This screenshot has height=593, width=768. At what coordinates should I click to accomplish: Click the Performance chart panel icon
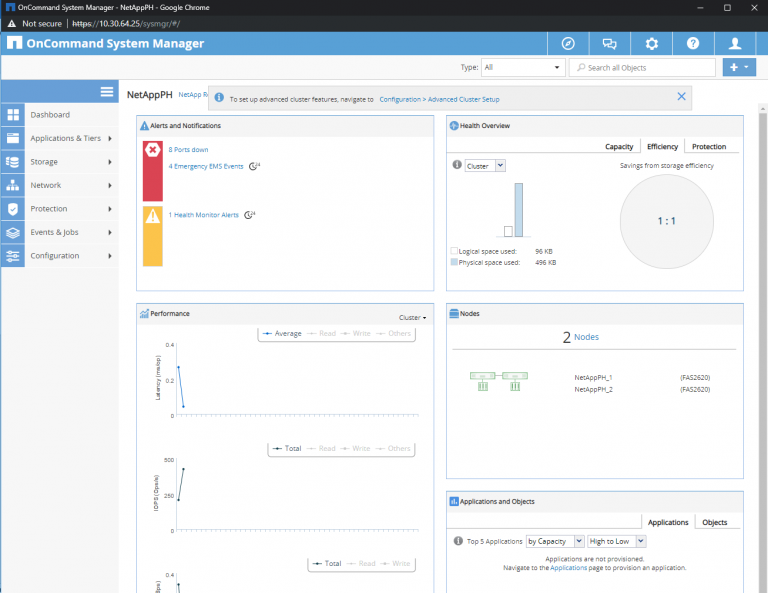pyautogui.click(x=144, y=313)
